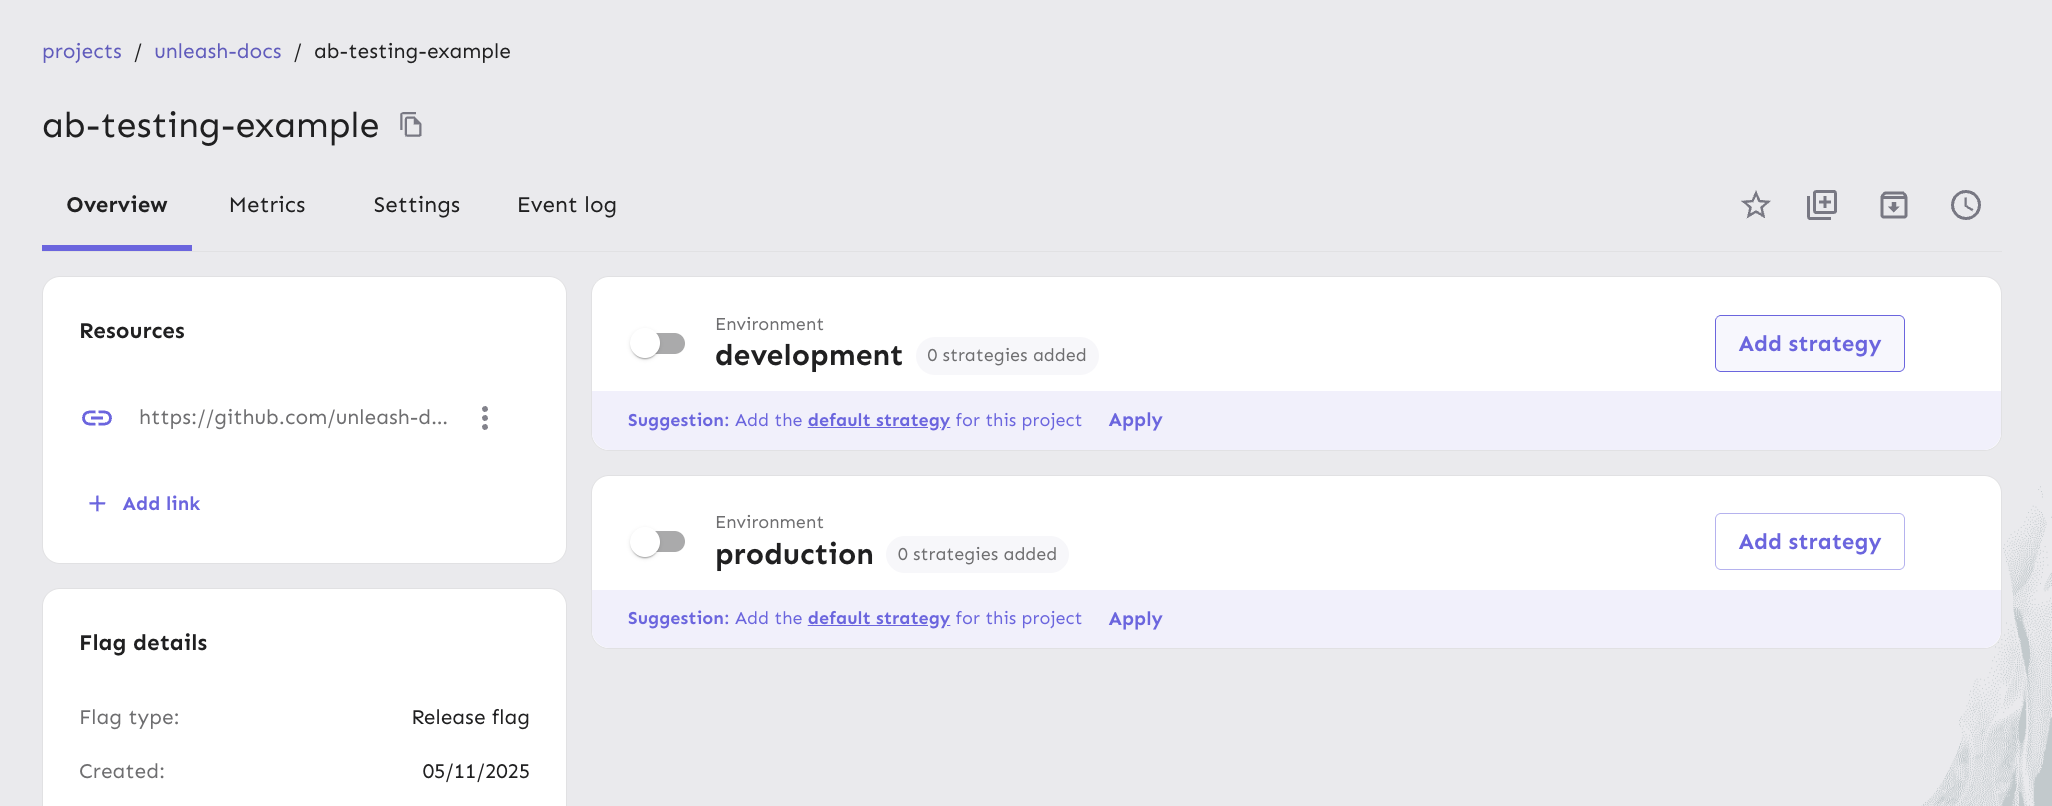Open the Event log tab
The height and width of the screenshot is (806, 2052).
point(566,205)
